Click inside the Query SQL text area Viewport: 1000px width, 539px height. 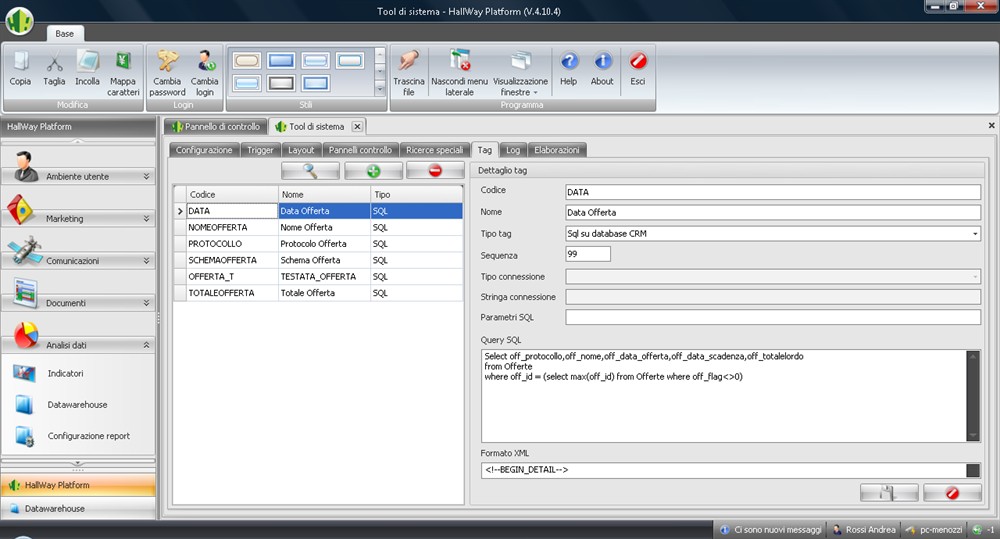tap(724, 395)
